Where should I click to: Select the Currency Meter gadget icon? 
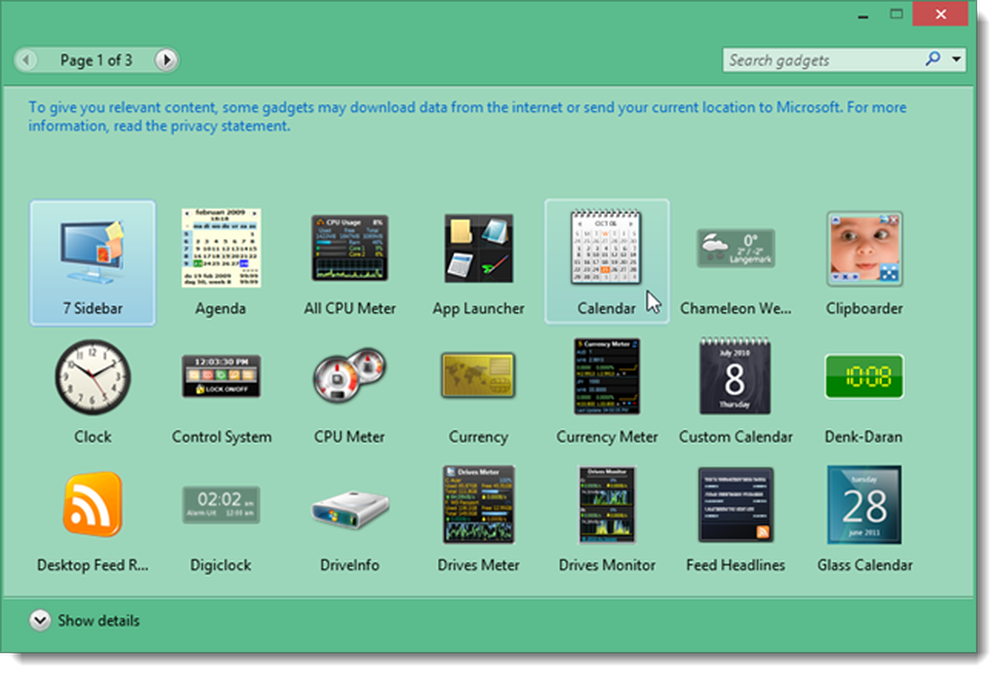607,376
